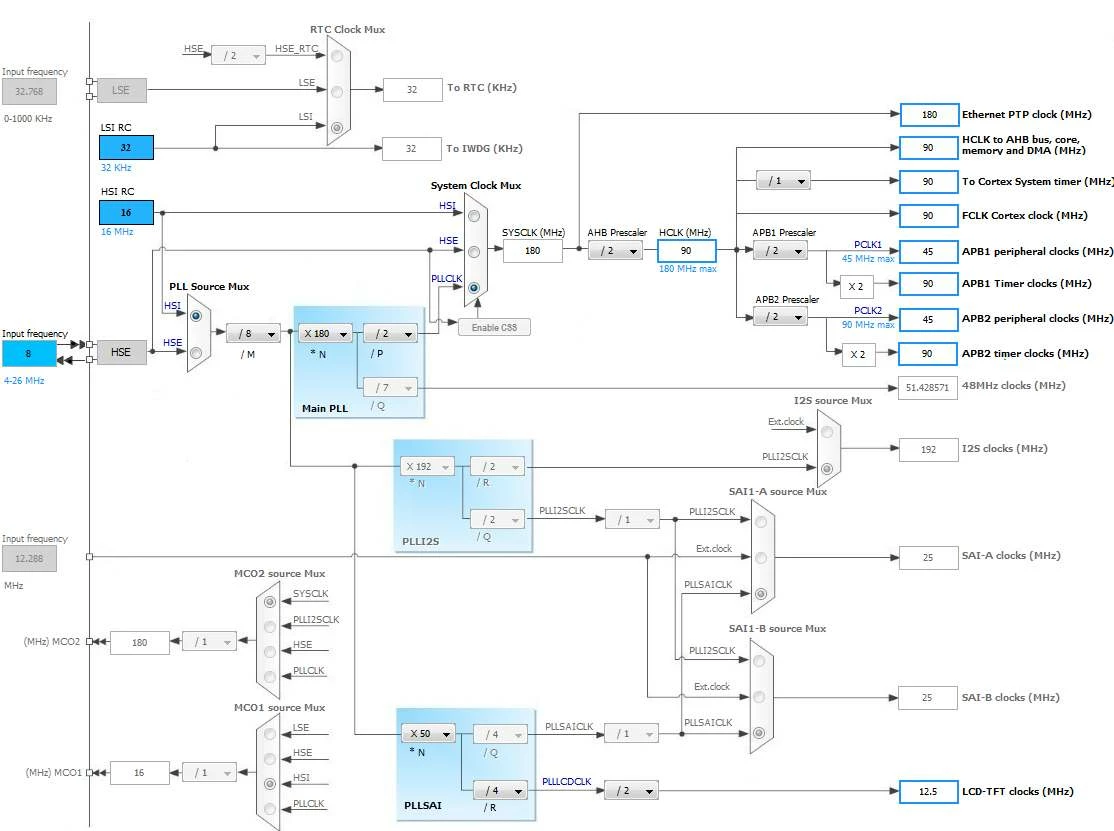Choose HSE in the System Clock Mux
This screenshot has width=1114, height=831.
point(474,251)
